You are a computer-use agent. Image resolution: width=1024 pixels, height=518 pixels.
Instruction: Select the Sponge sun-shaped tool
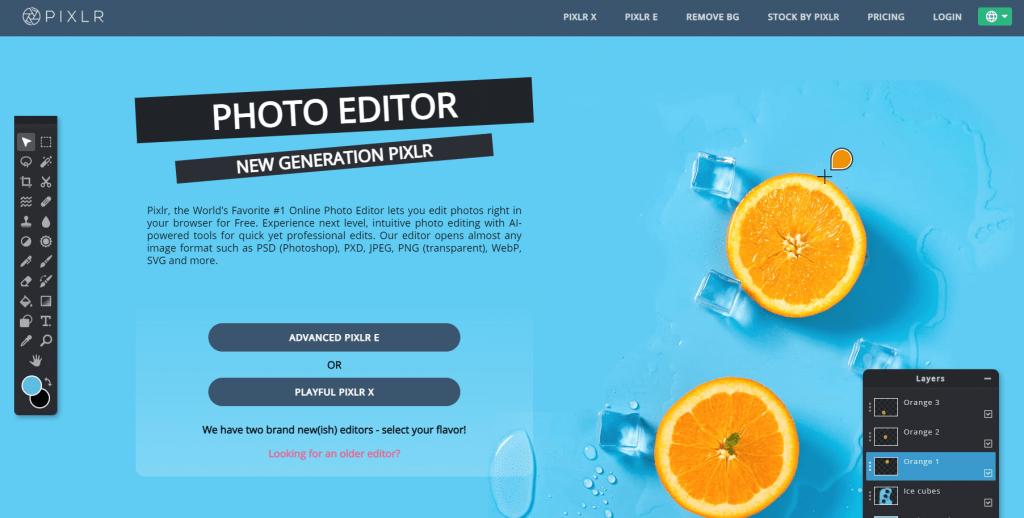pos(46,241)
